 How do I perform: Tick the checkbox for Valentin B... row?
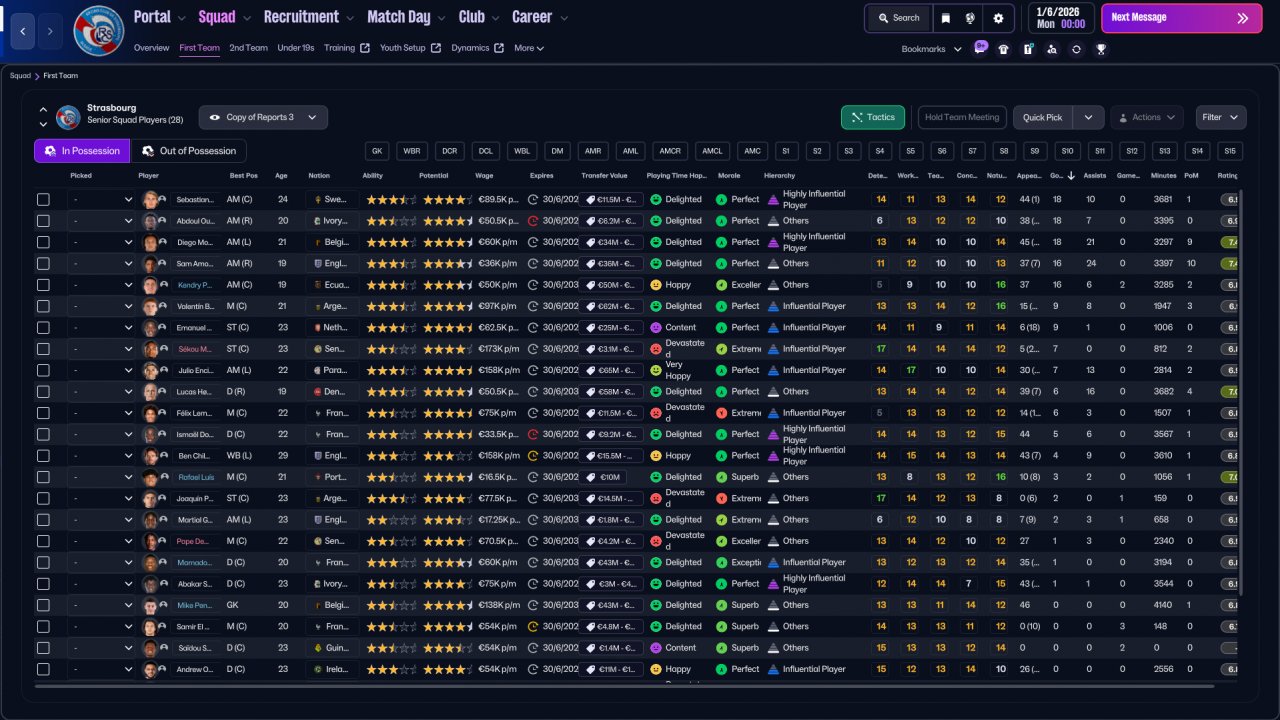tap(43, 306)
